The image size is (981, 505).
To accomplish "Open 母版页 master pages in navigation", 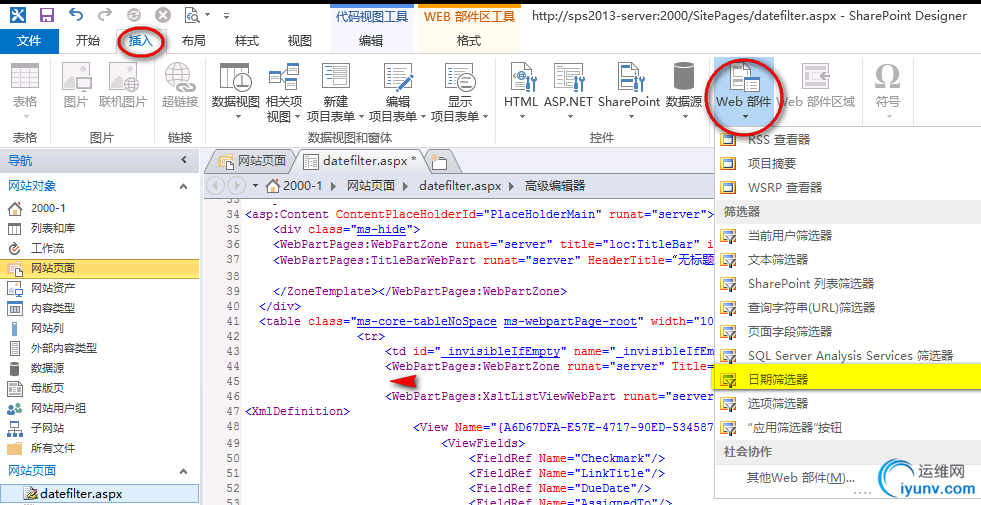I will click(47, 388).
